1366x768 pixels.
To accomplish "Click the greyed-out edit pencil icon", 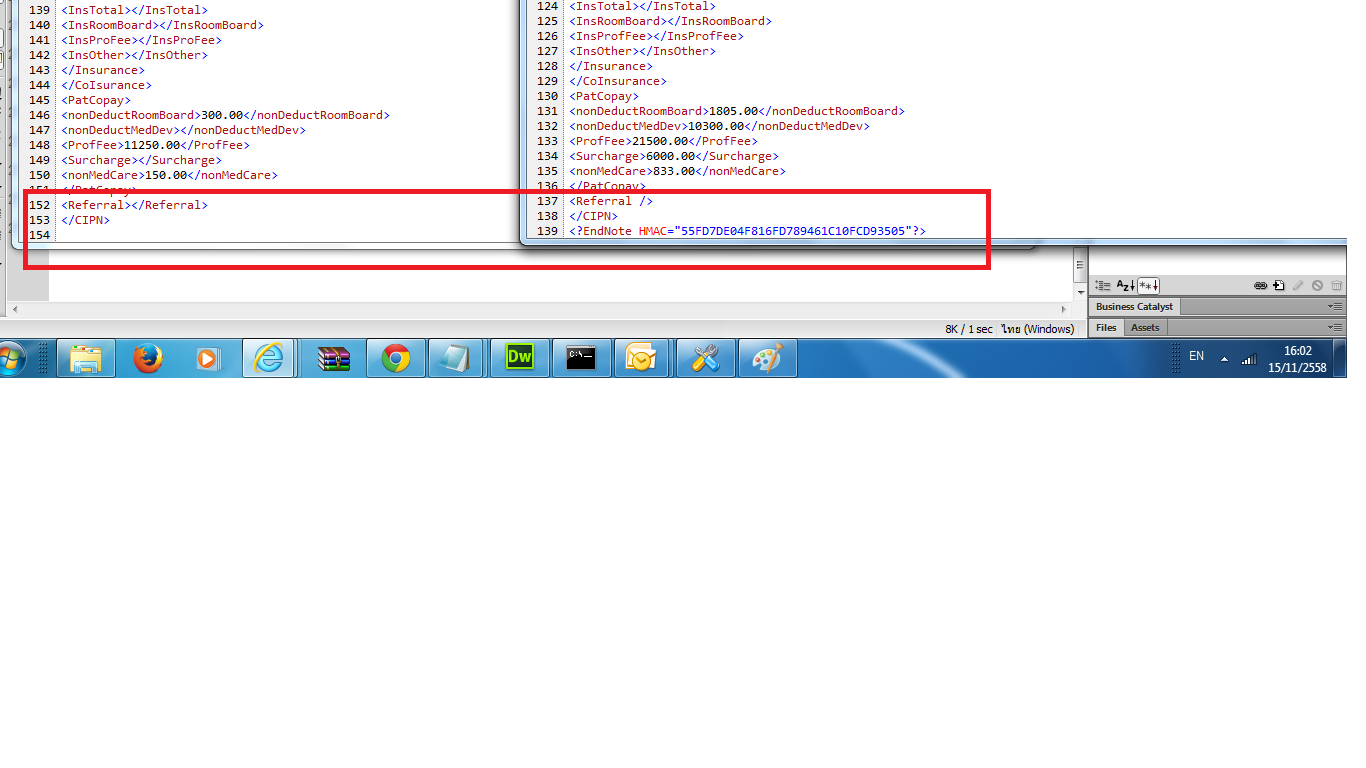I will 1298,285.
